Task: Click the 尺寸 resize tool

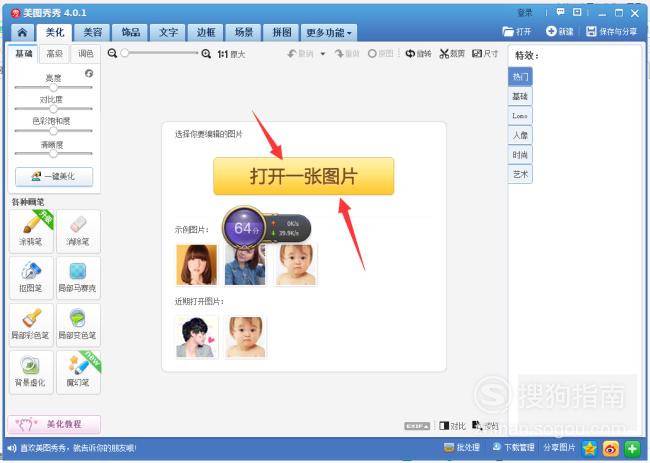Action: 485,53
